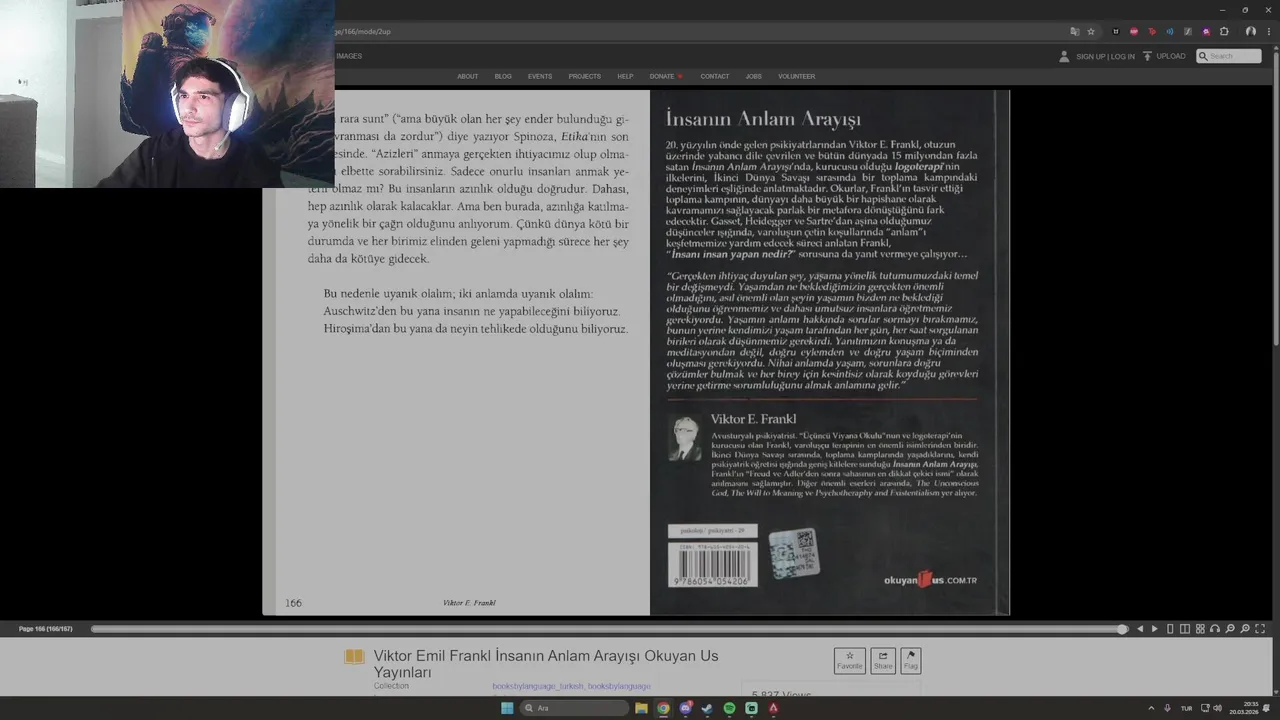Open the DONATE menu item
Viewport: 1280px width, 720px height.
click(665, 76)
